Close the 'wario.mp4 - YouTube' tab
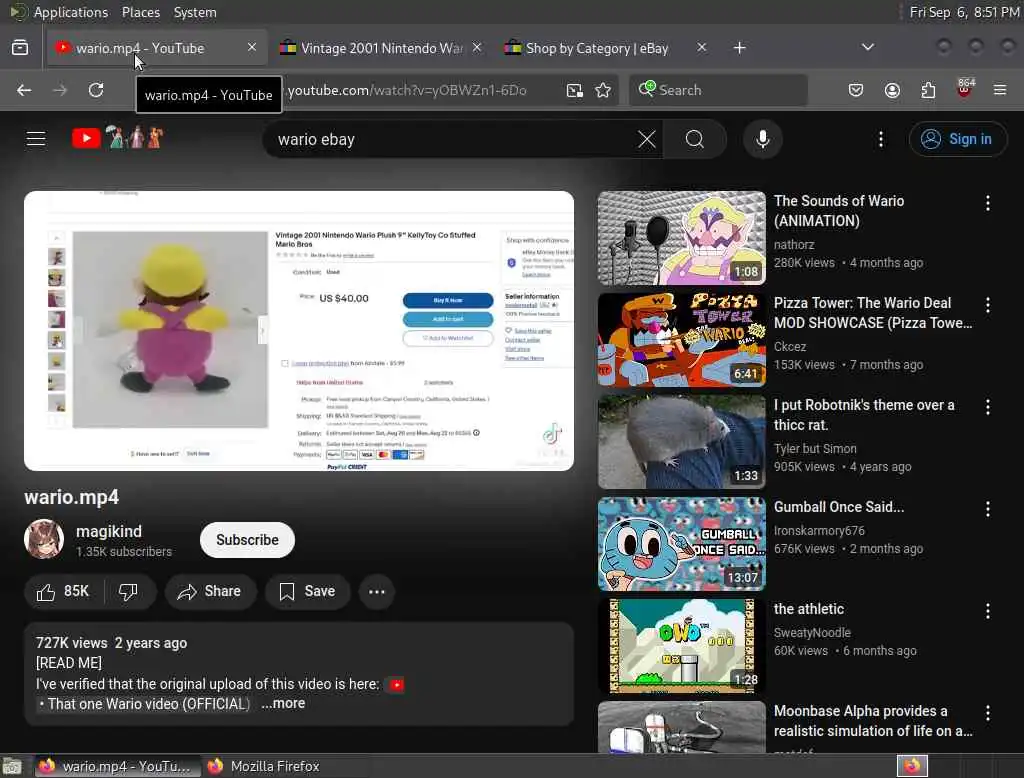 pyautogui.click(x=251, y=47)
